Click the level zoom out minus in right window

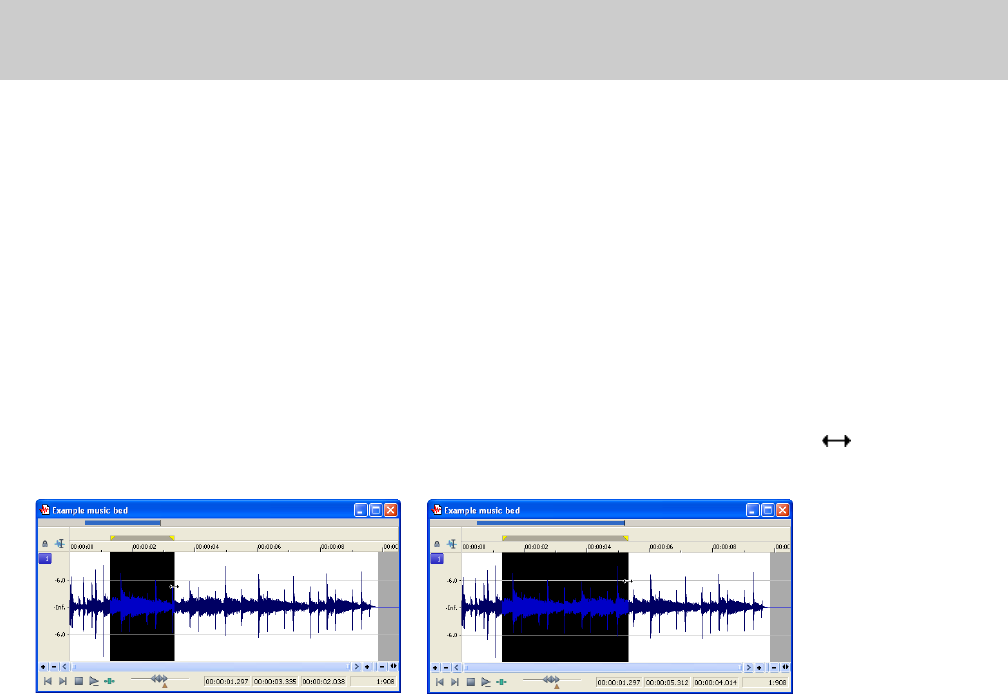coord(446,668)
